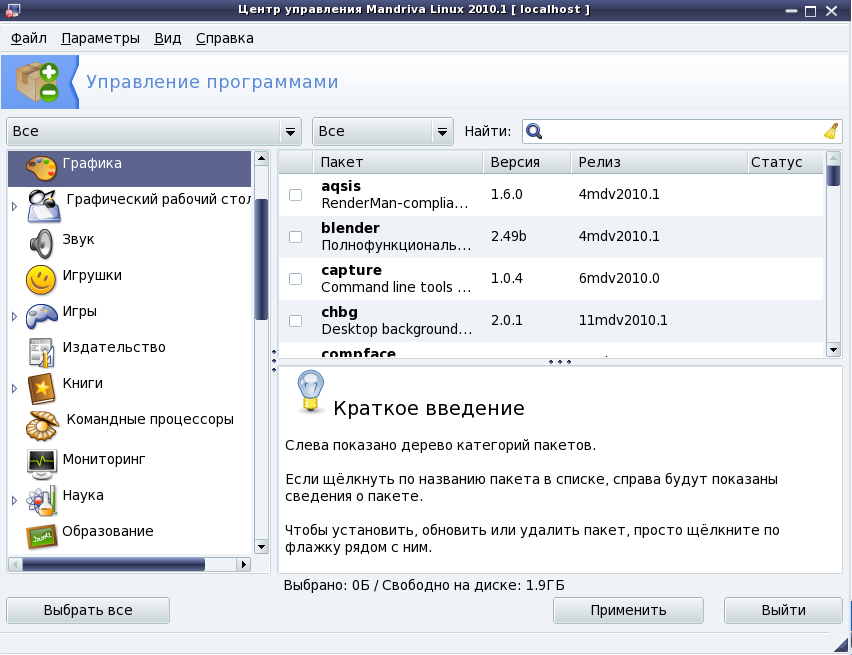Click the window title bar app icon
This screenshot has width=852, height=655.
(x=12, y=10)
